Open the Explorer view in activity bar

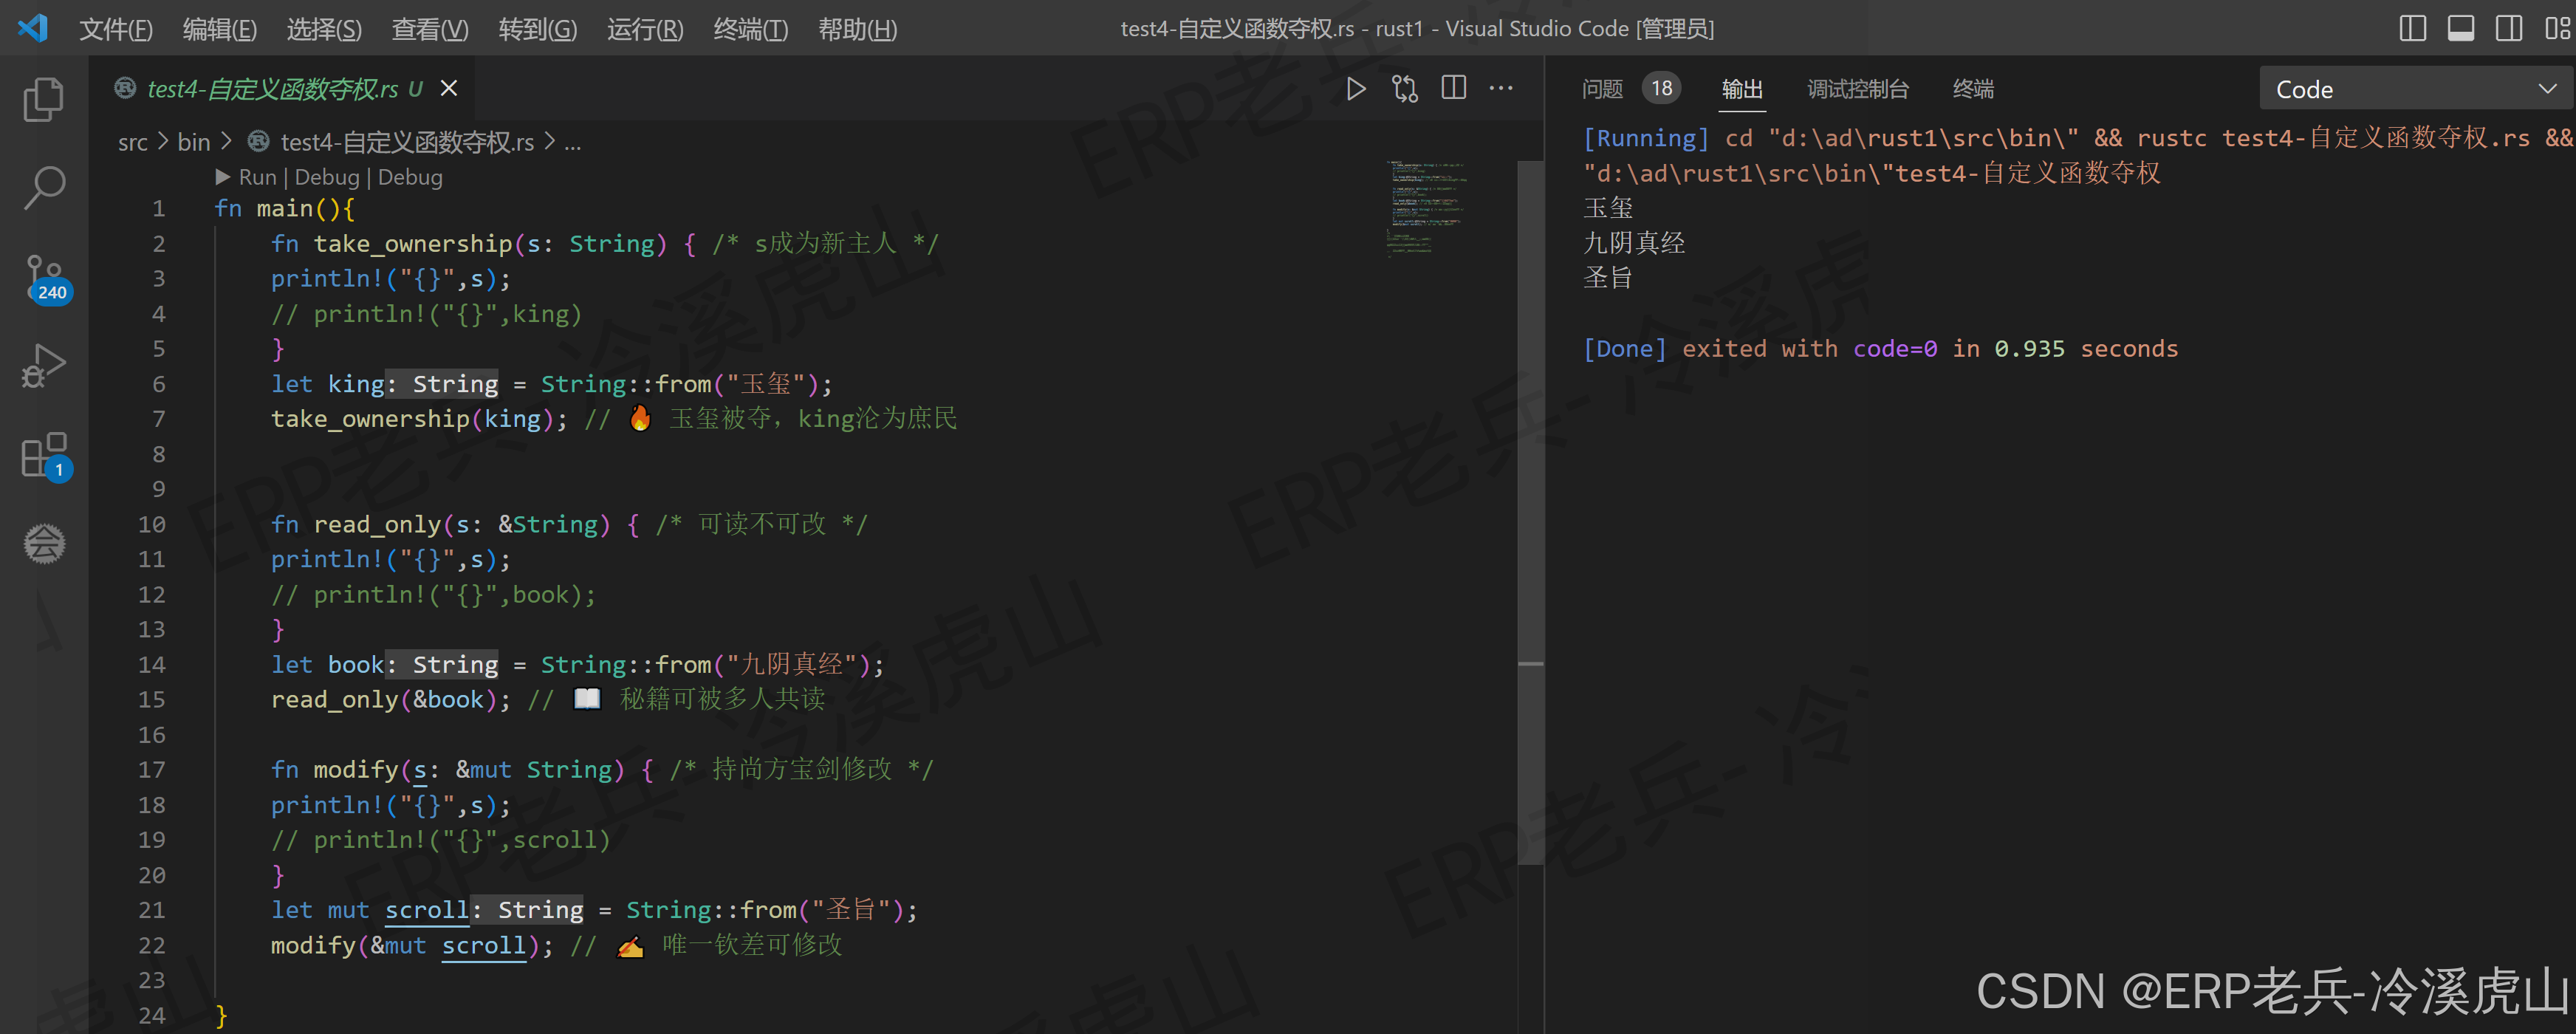43,100
